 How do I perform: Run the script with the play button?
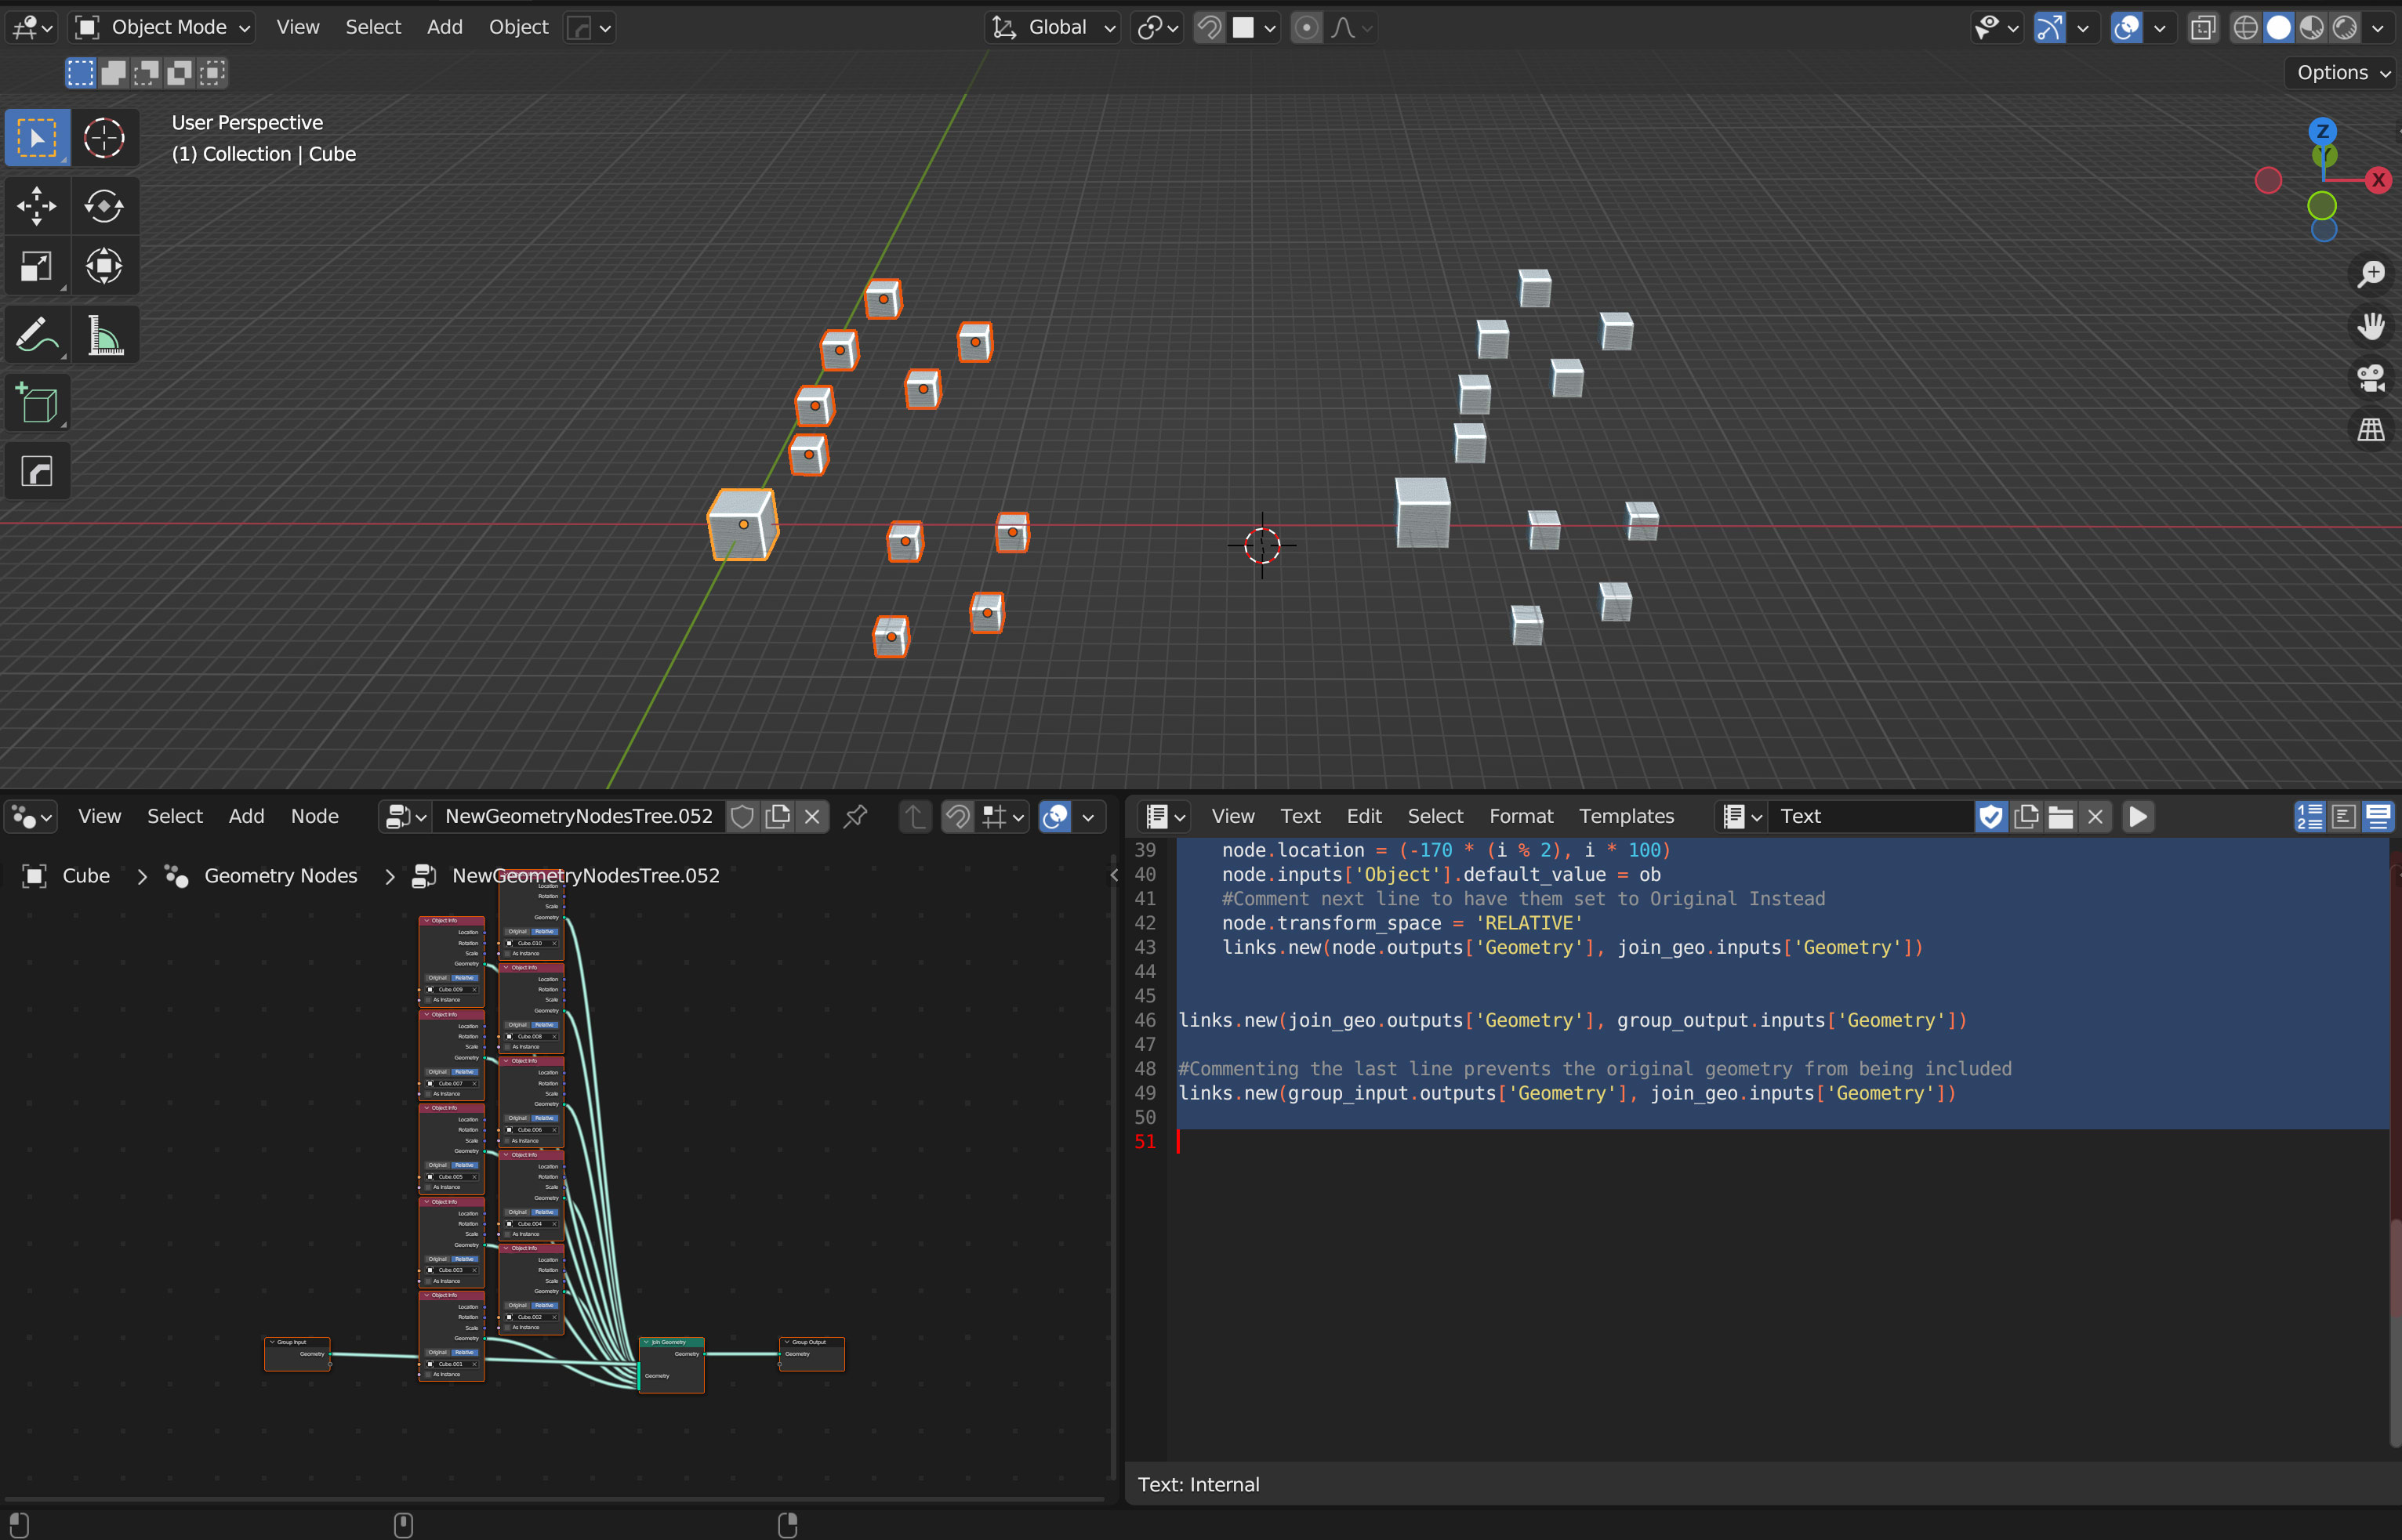coord(2138,817)
